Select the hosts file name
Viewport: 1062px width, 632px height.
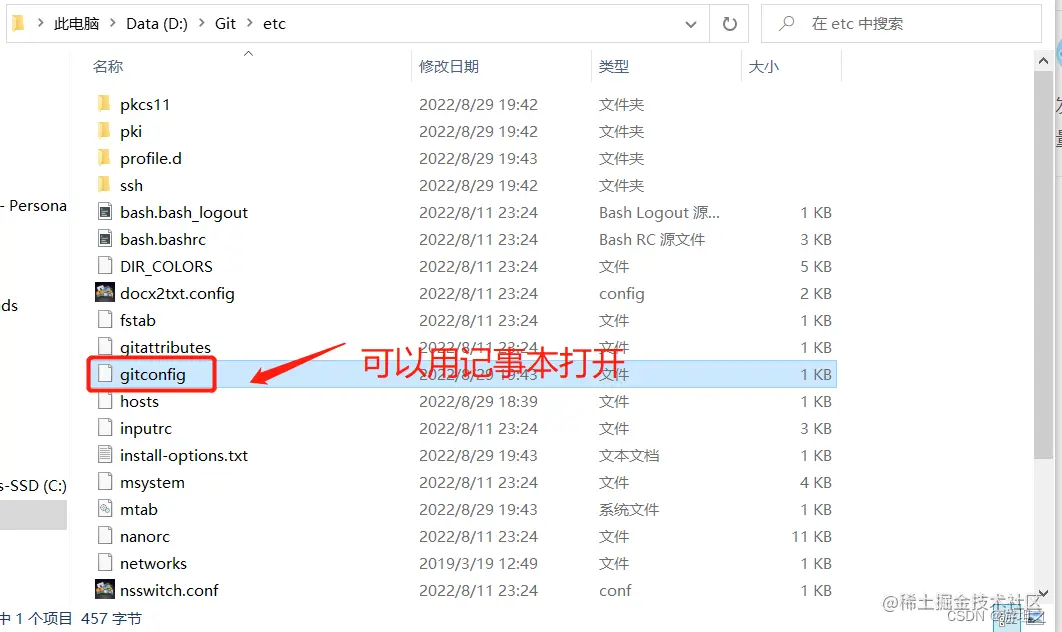pyautogui.click(x=140, y=401)
